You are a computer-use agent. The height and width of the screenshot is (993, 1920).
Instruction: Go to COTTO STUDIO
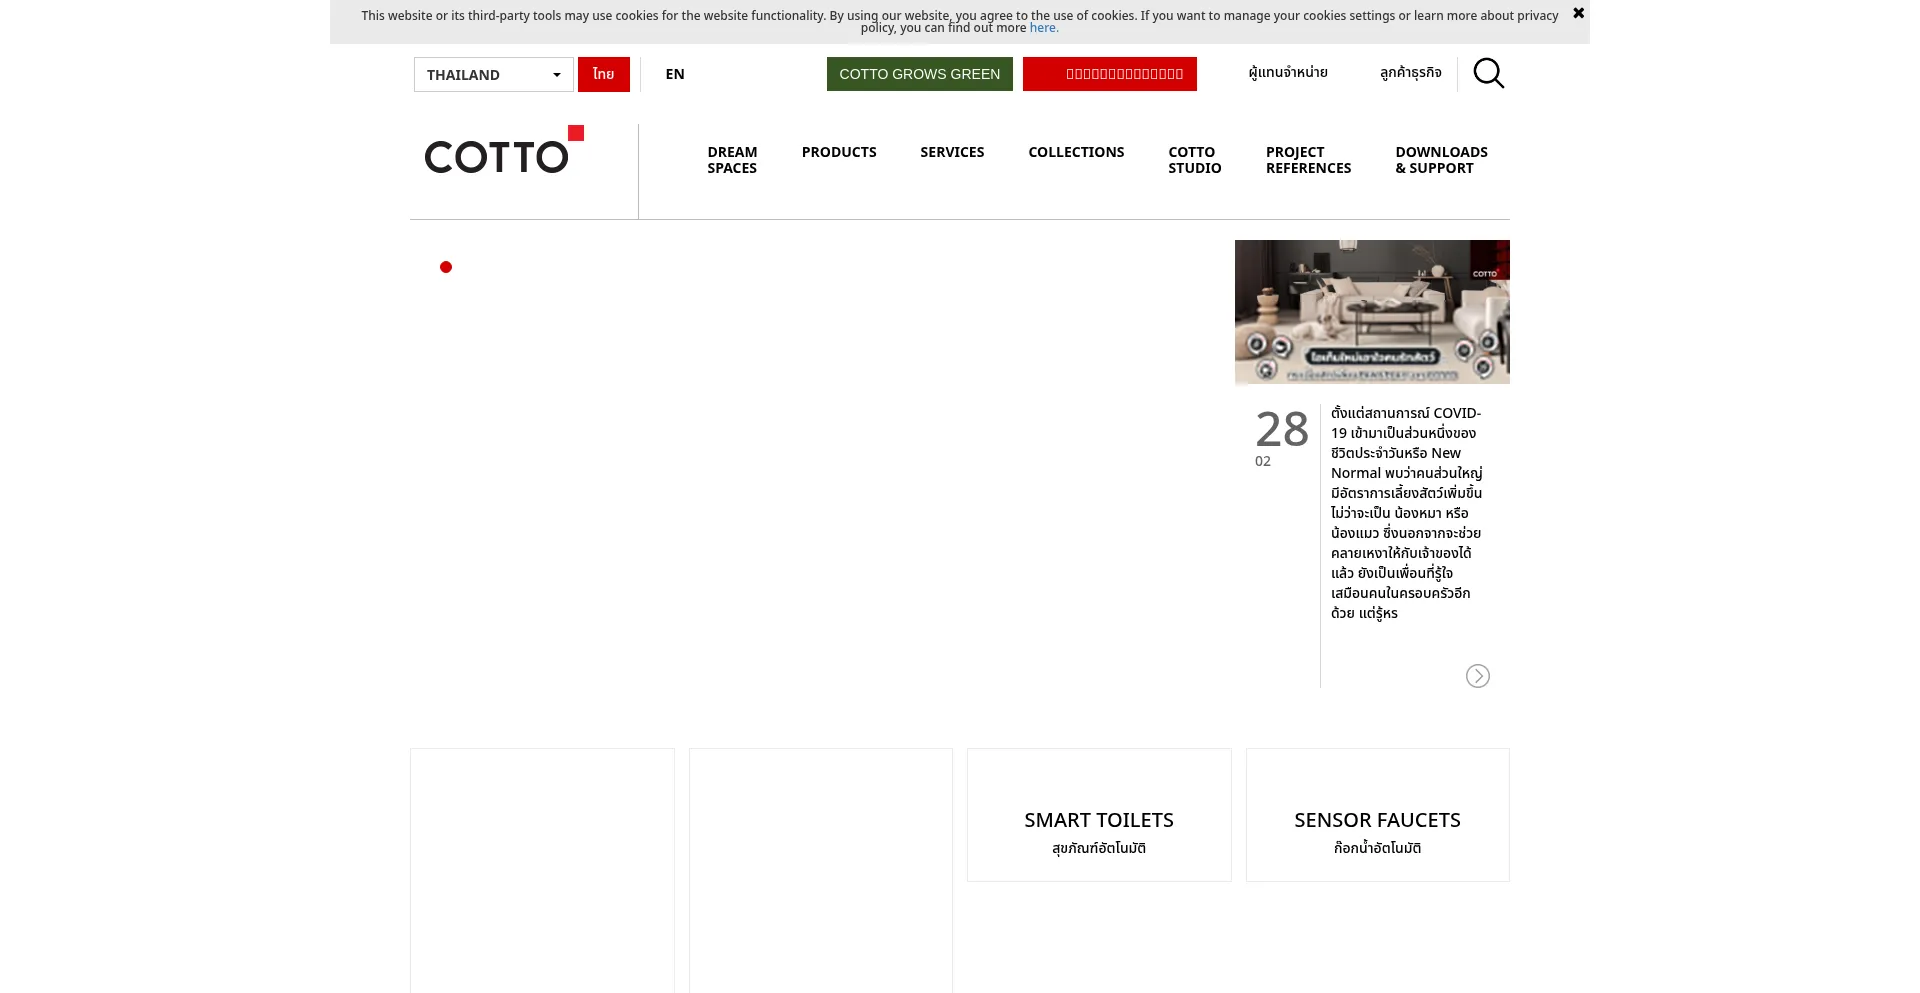1194,160
